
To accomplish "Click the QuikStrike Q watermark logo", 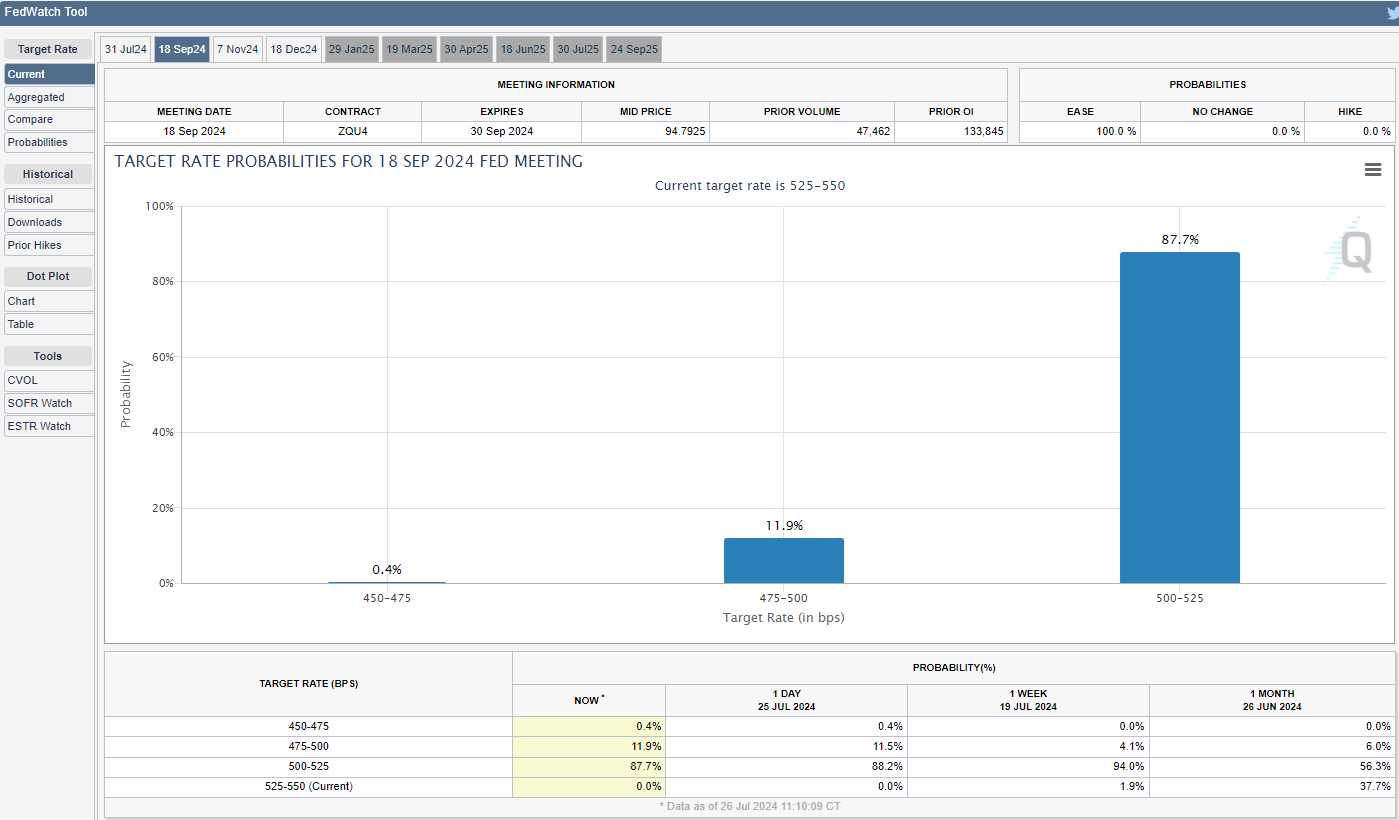I will click(x=1353, y=251).
